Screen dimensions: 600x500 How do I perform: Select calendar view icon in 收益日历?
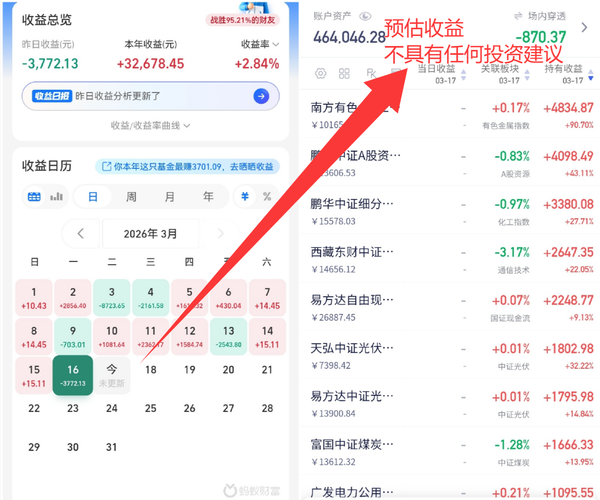click(x=34, y=197)
